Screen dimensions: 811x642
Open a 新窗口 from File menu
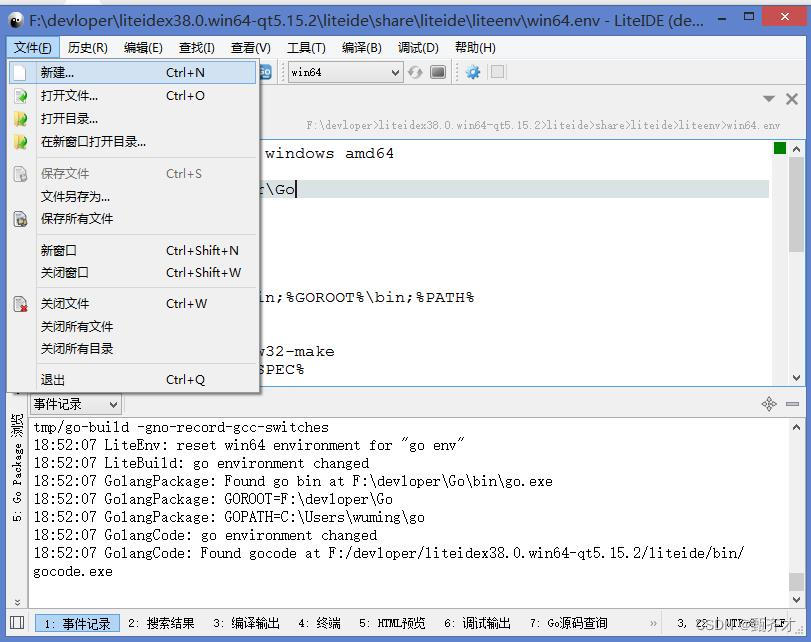coord(132,250)
